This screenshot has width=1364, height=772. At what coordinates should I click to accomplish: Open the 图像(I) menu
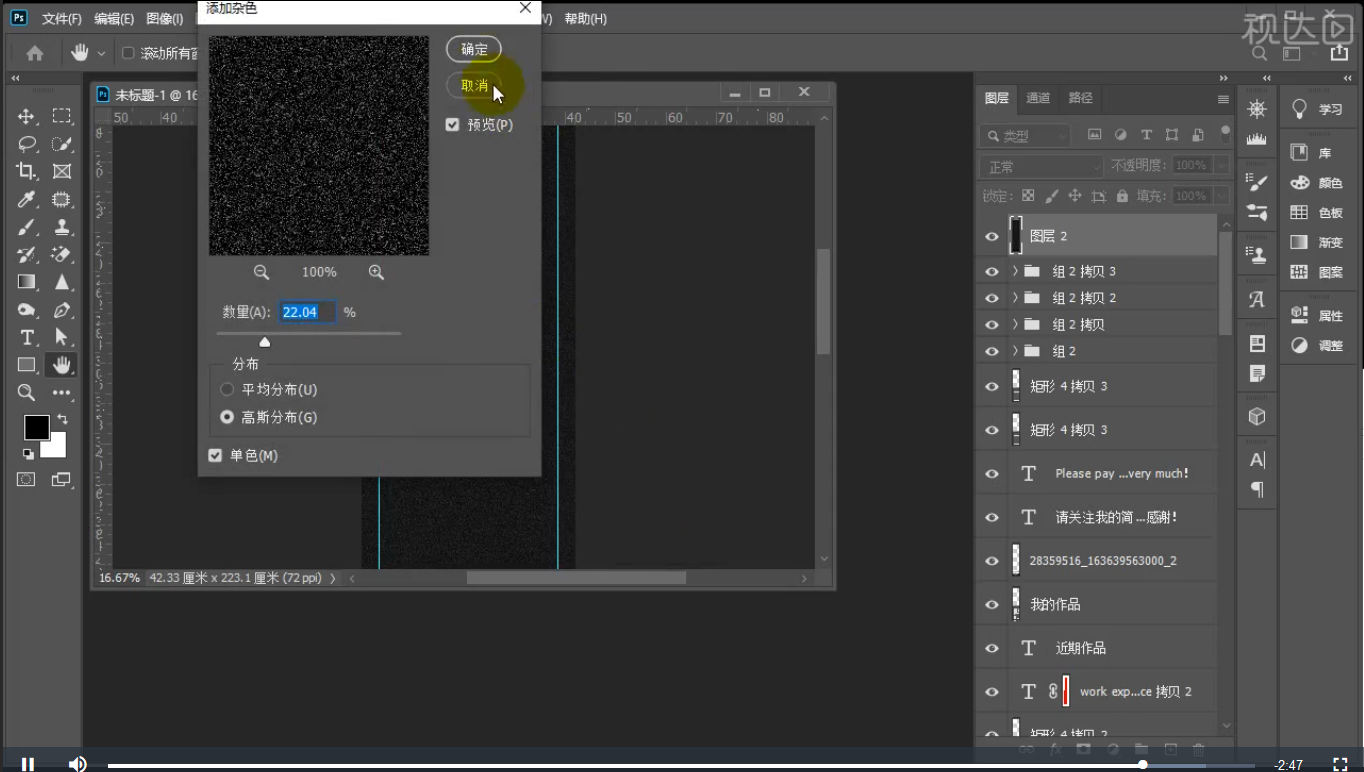(165, 19)
